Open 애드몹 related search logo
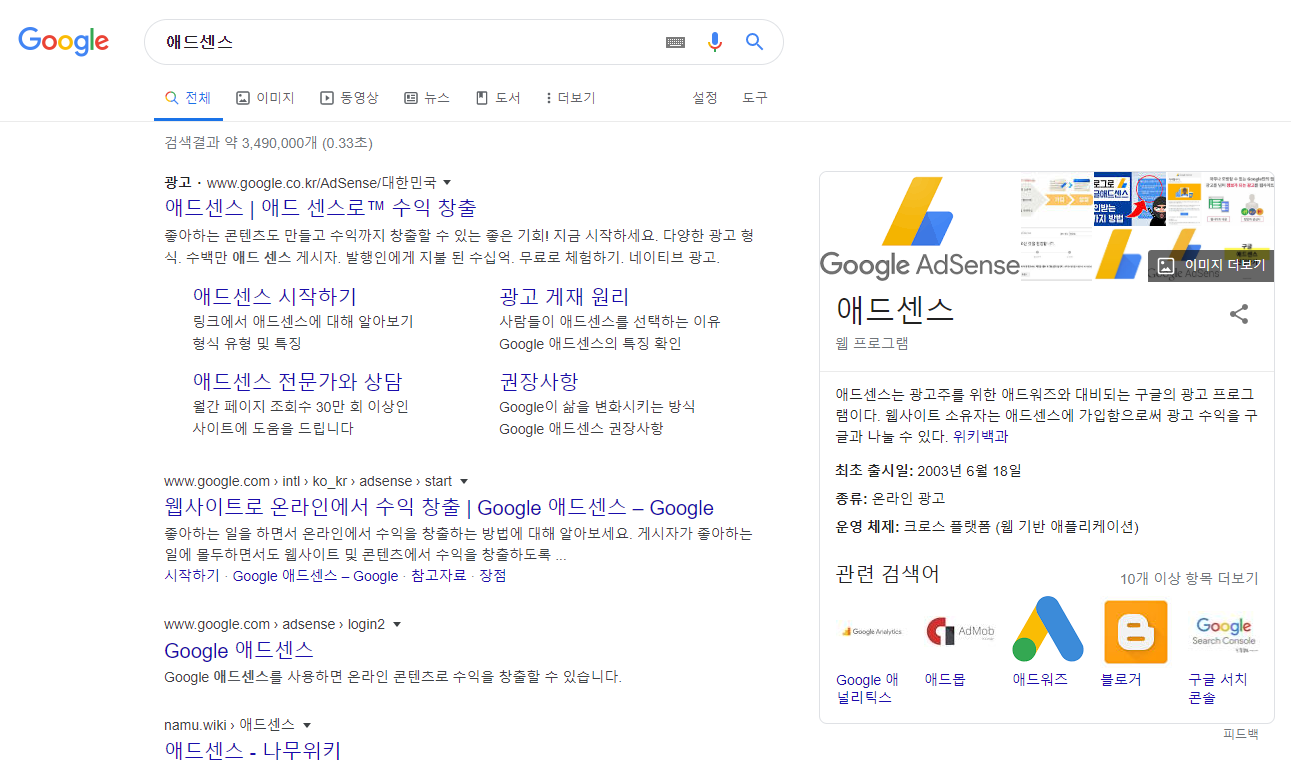Image resolution: width=1291 pixels, height=760 pixels. point(960,631)
